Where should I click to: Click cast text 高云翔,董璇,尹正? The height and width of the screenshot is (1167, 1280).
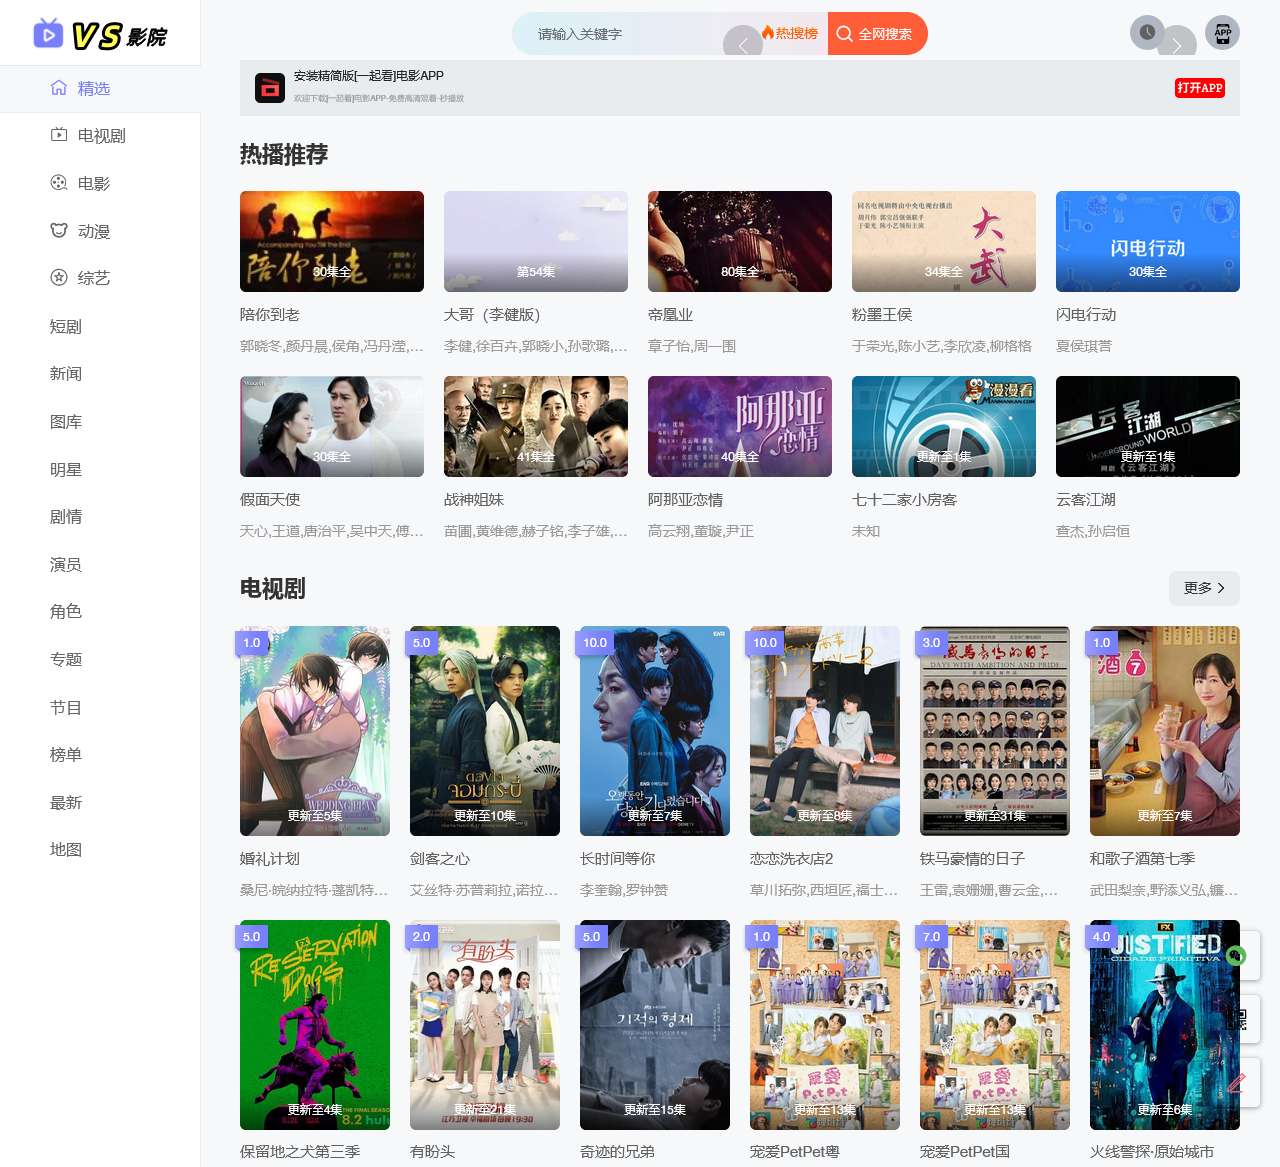[x=701, y=531]
